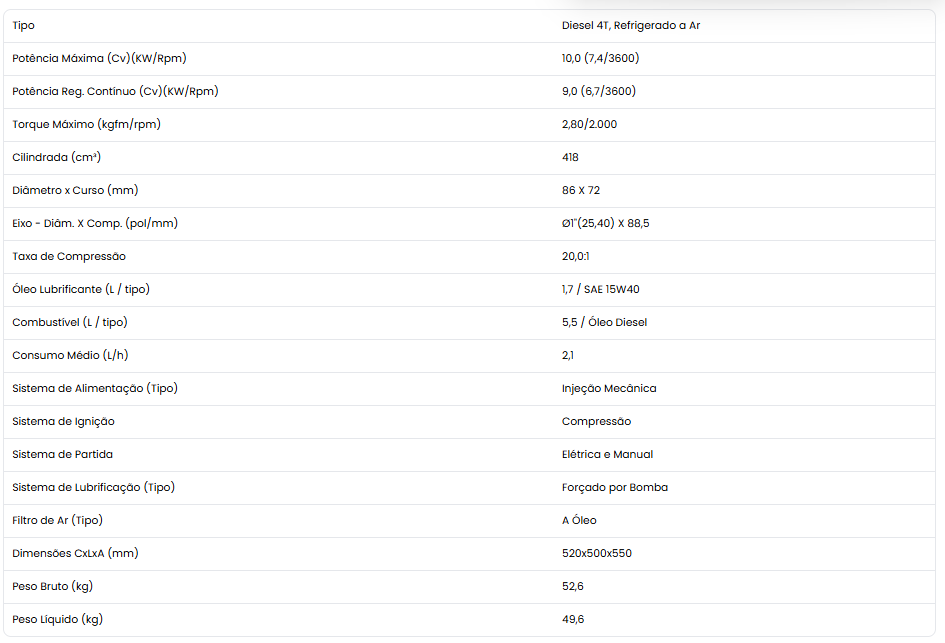
Task: Click the 'Combustível (L / tipo)' label
Action: point(70,322)
